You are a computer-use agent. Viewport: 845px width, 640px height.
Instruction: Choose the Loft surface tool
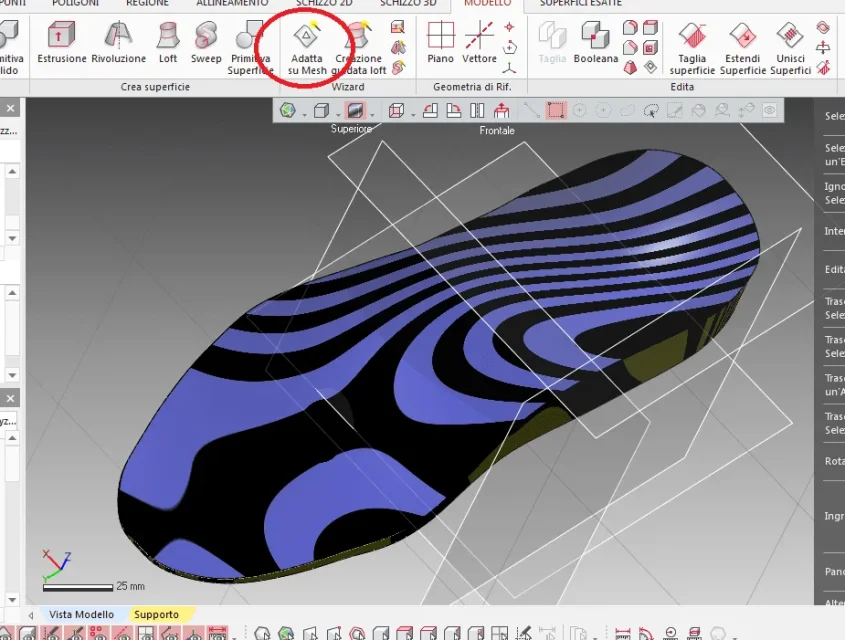tap(168, 46)
